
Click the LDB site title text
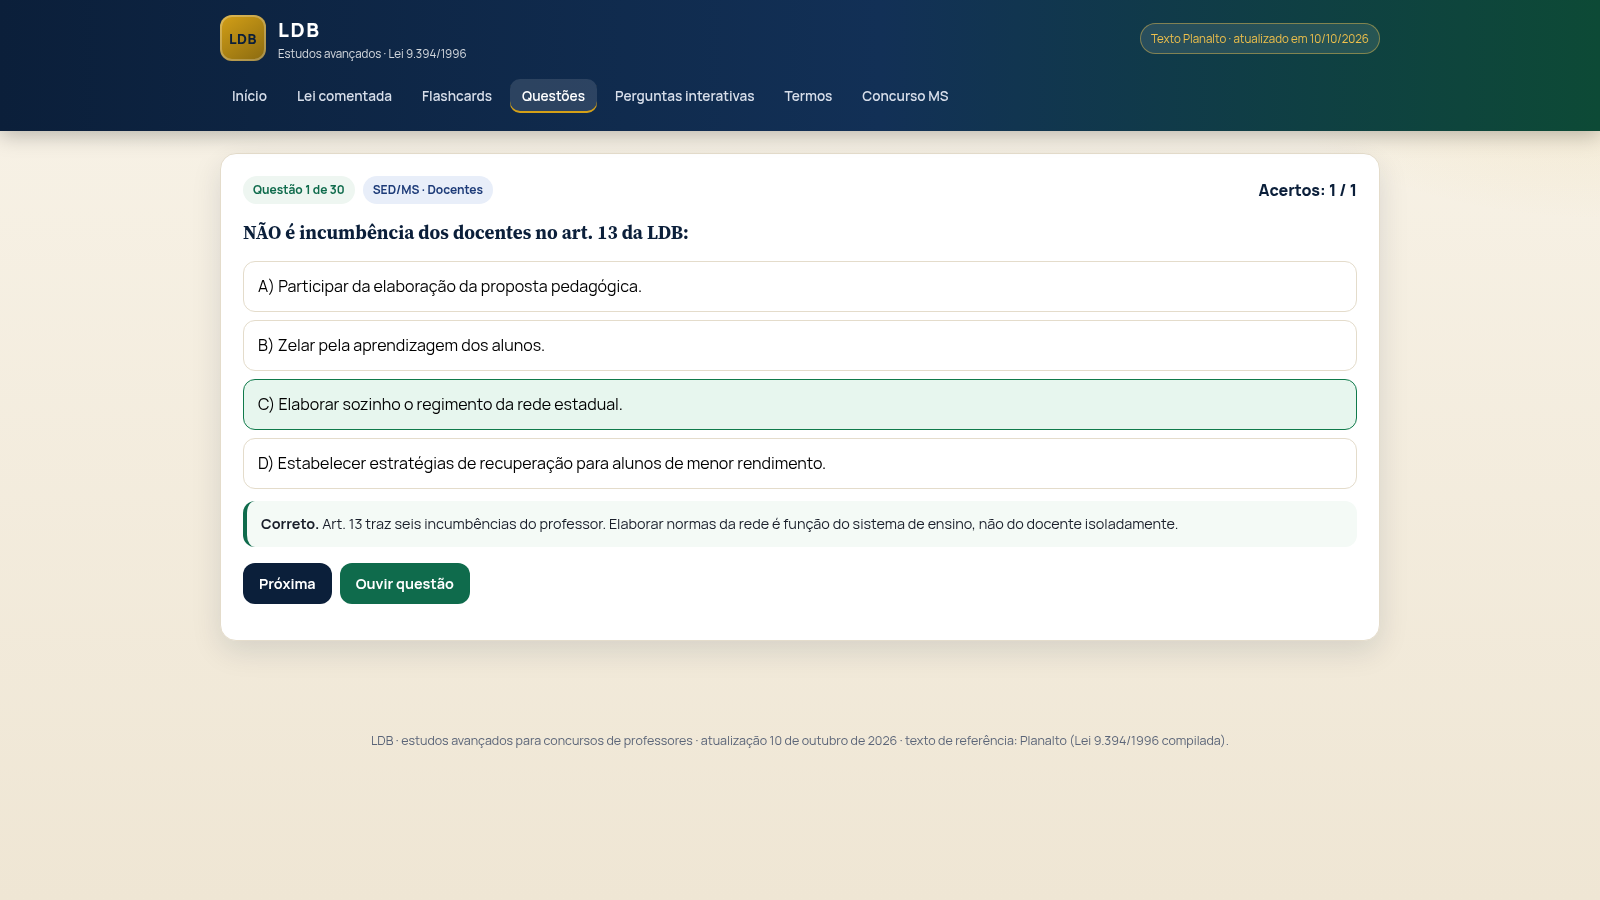299,30
